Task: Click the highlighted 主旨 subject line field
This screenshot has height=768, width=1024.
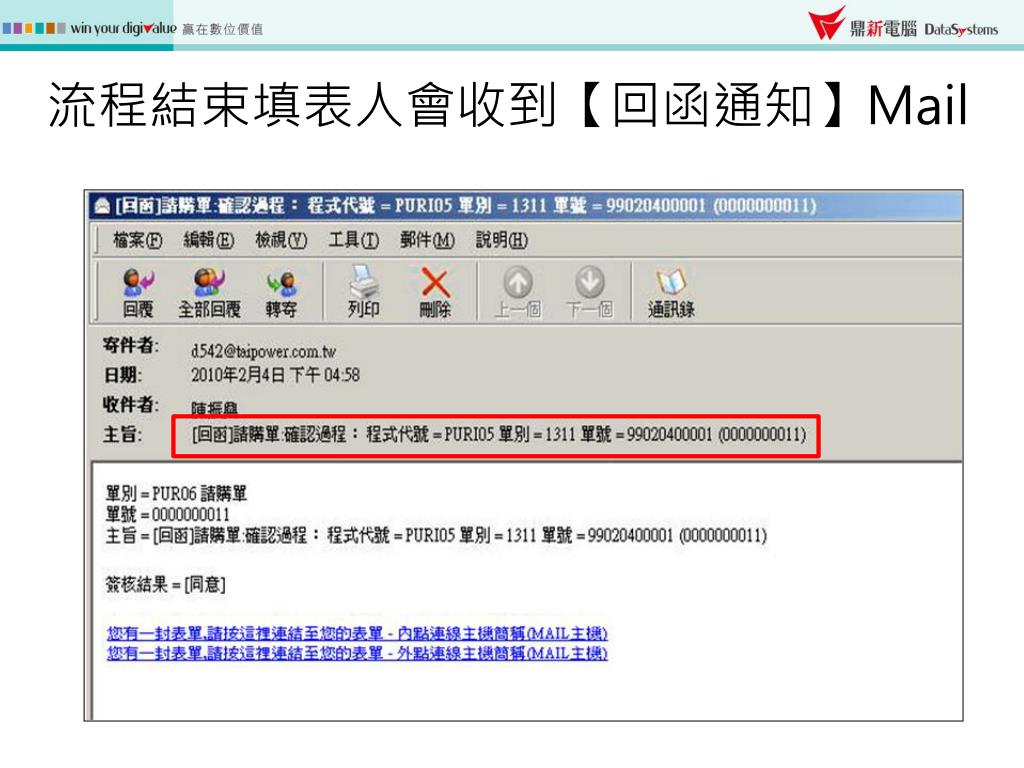Action: (496, 436)
